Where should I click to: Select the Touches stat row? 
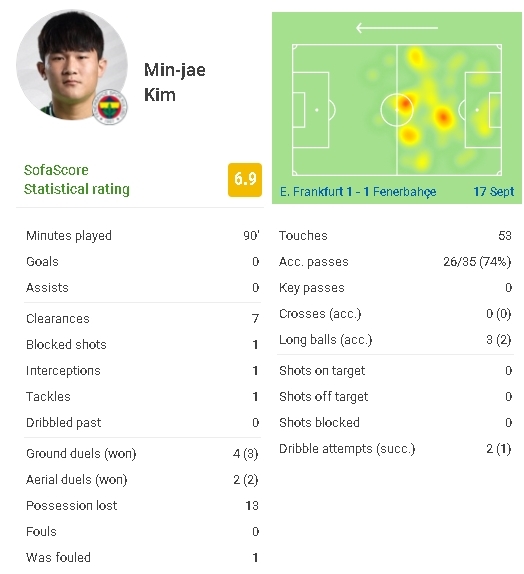point(395,235)
